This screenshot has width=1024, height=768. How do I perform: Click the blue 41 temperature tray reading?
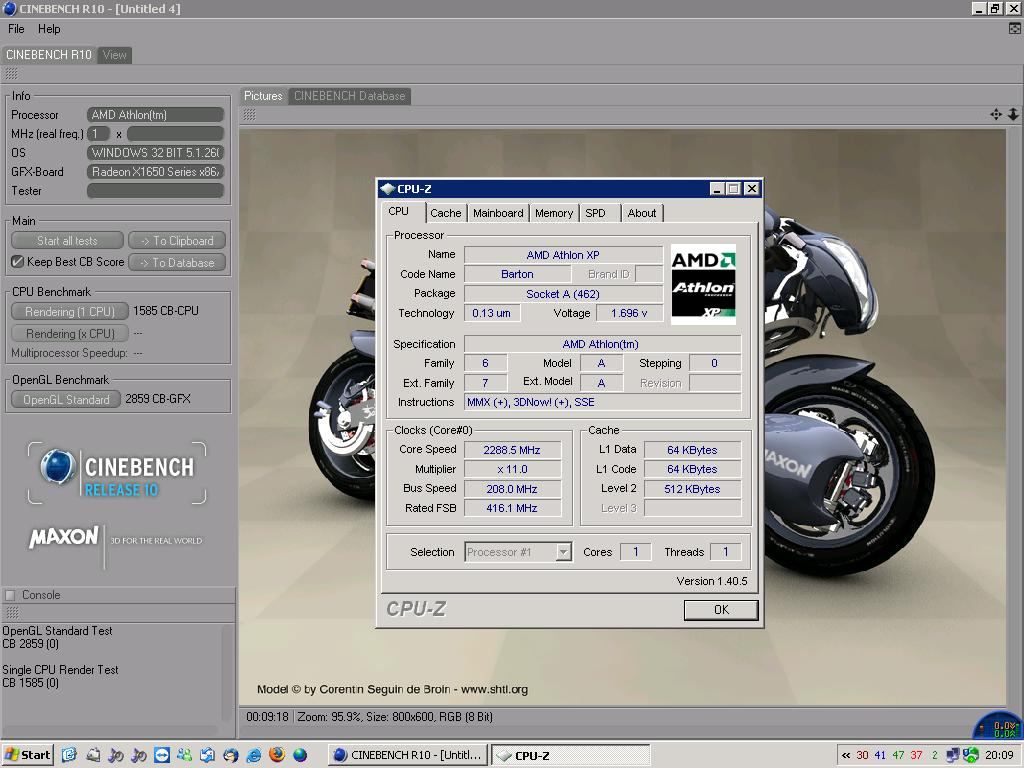[880, 756]
